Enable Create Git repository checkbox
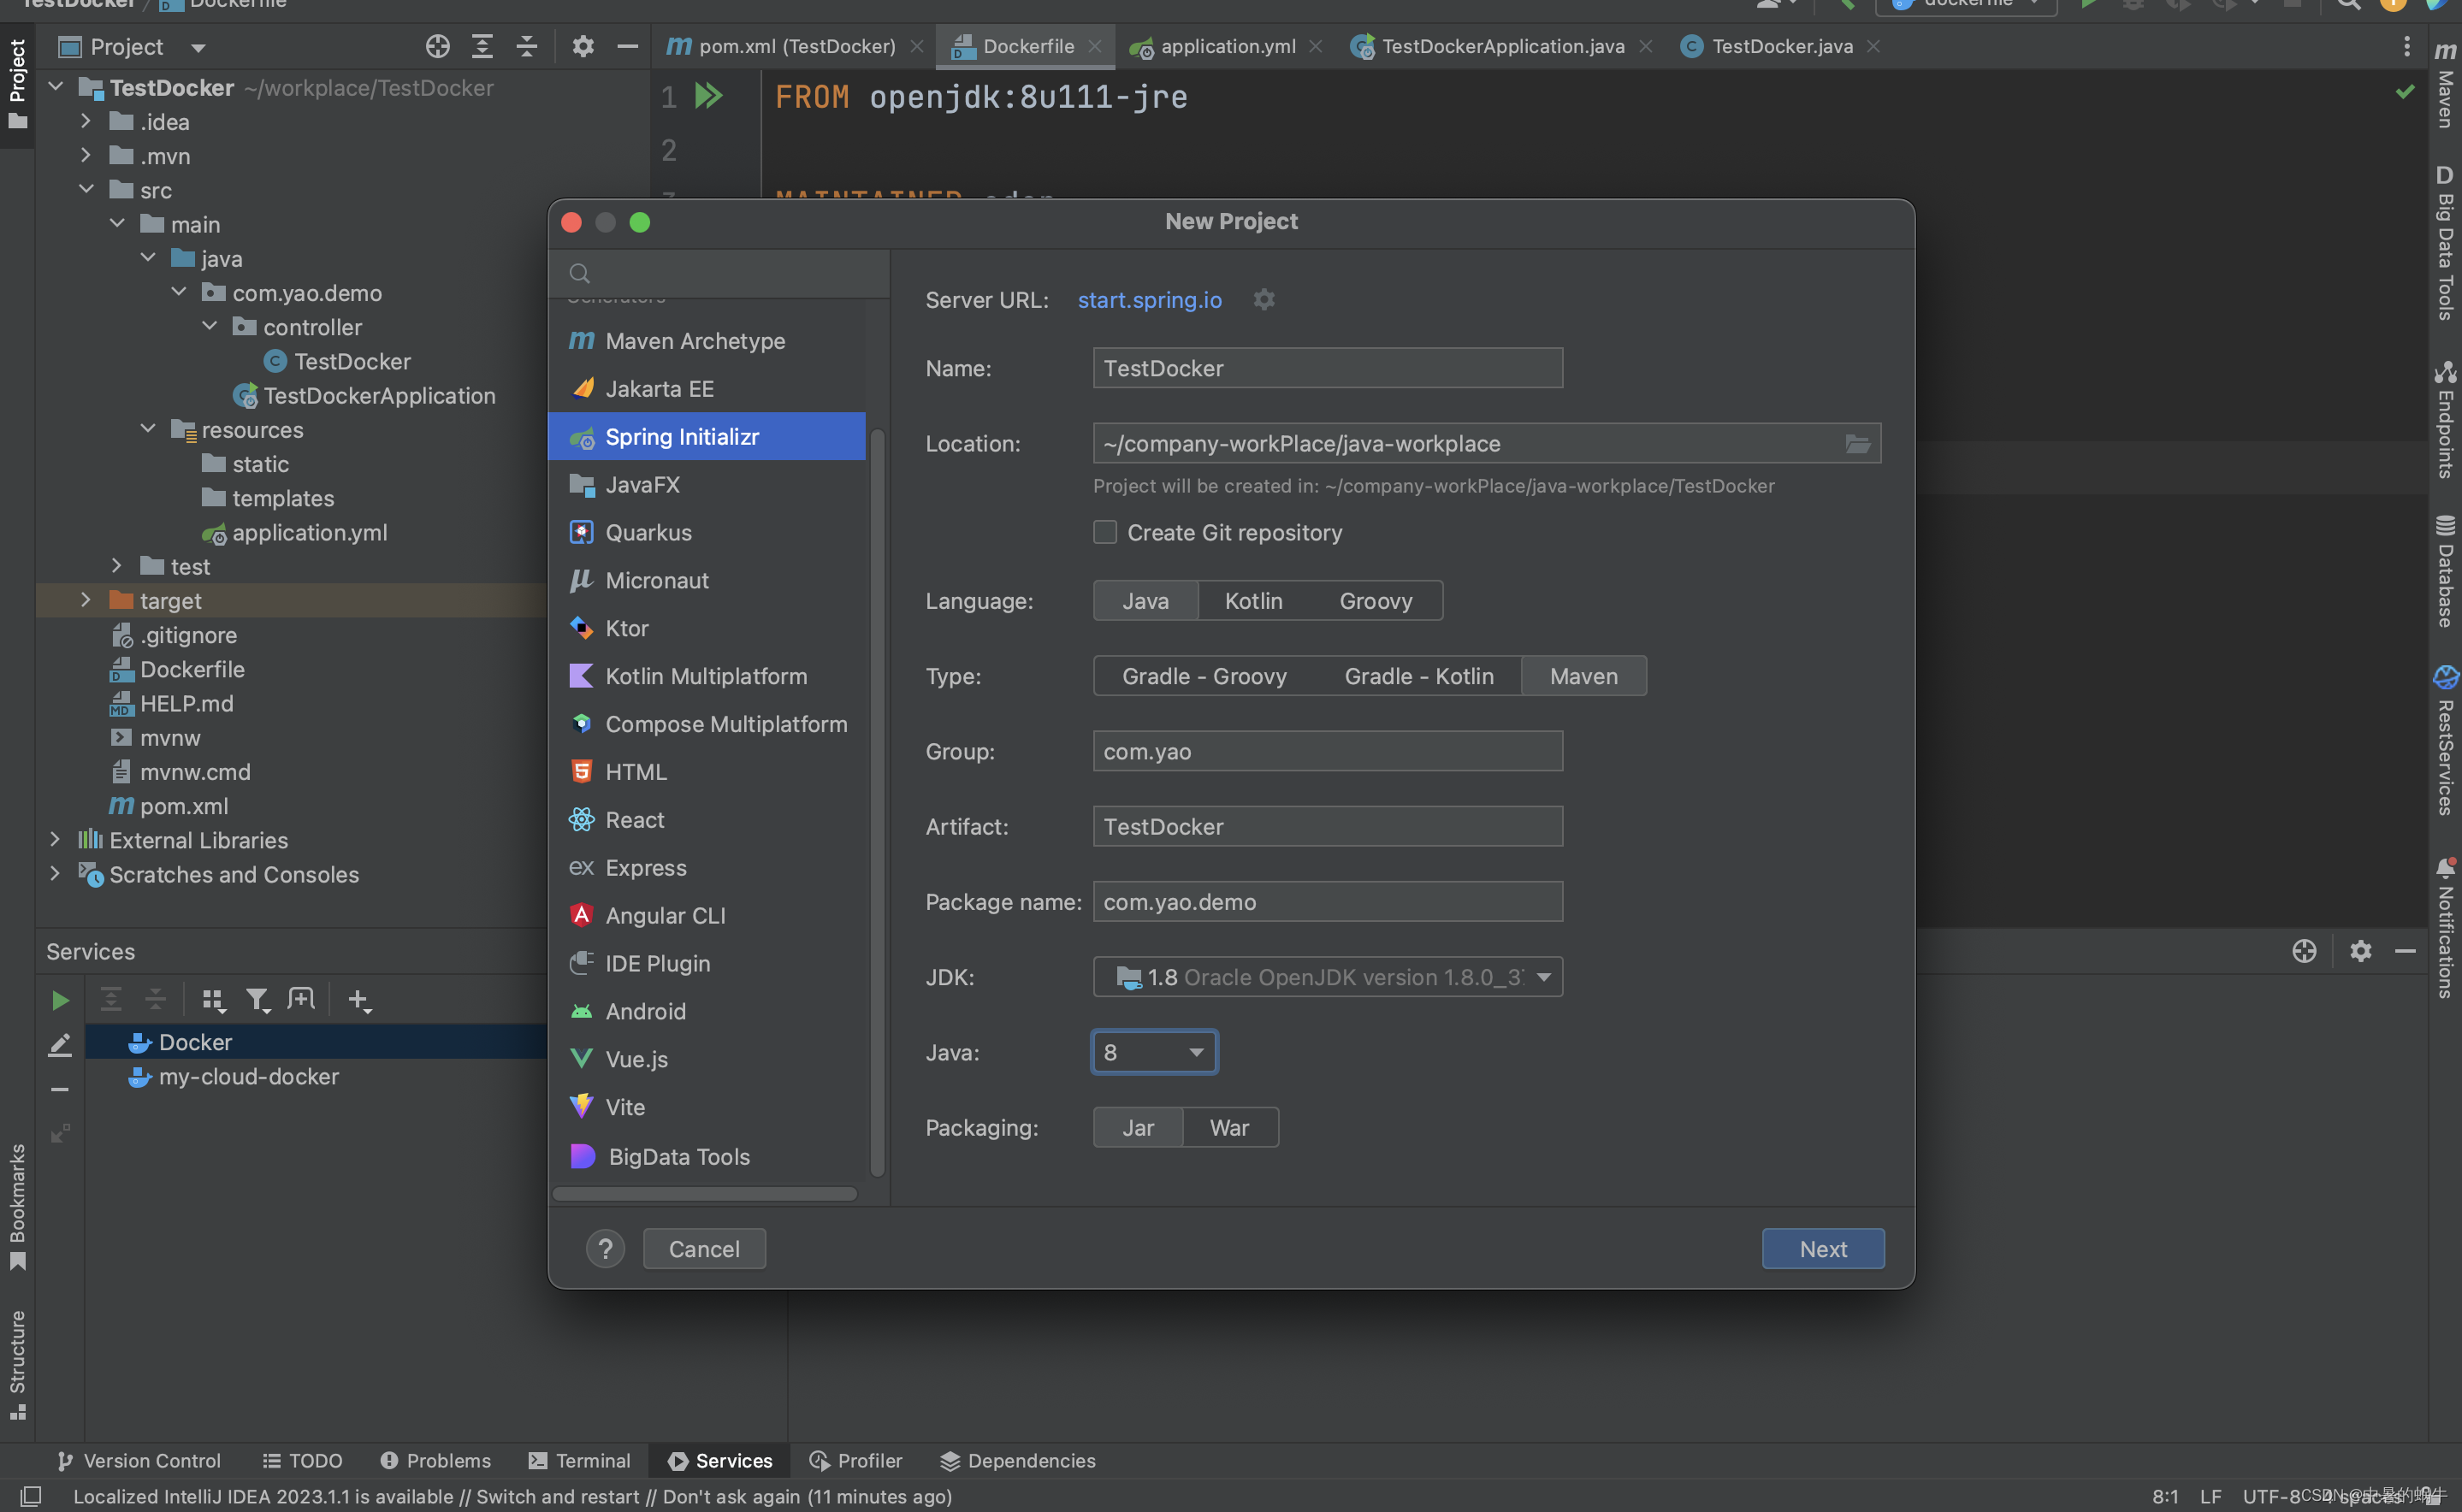Viewport: 2462px width, 1512px height. pyautogui.click(x=1105, y=532)
